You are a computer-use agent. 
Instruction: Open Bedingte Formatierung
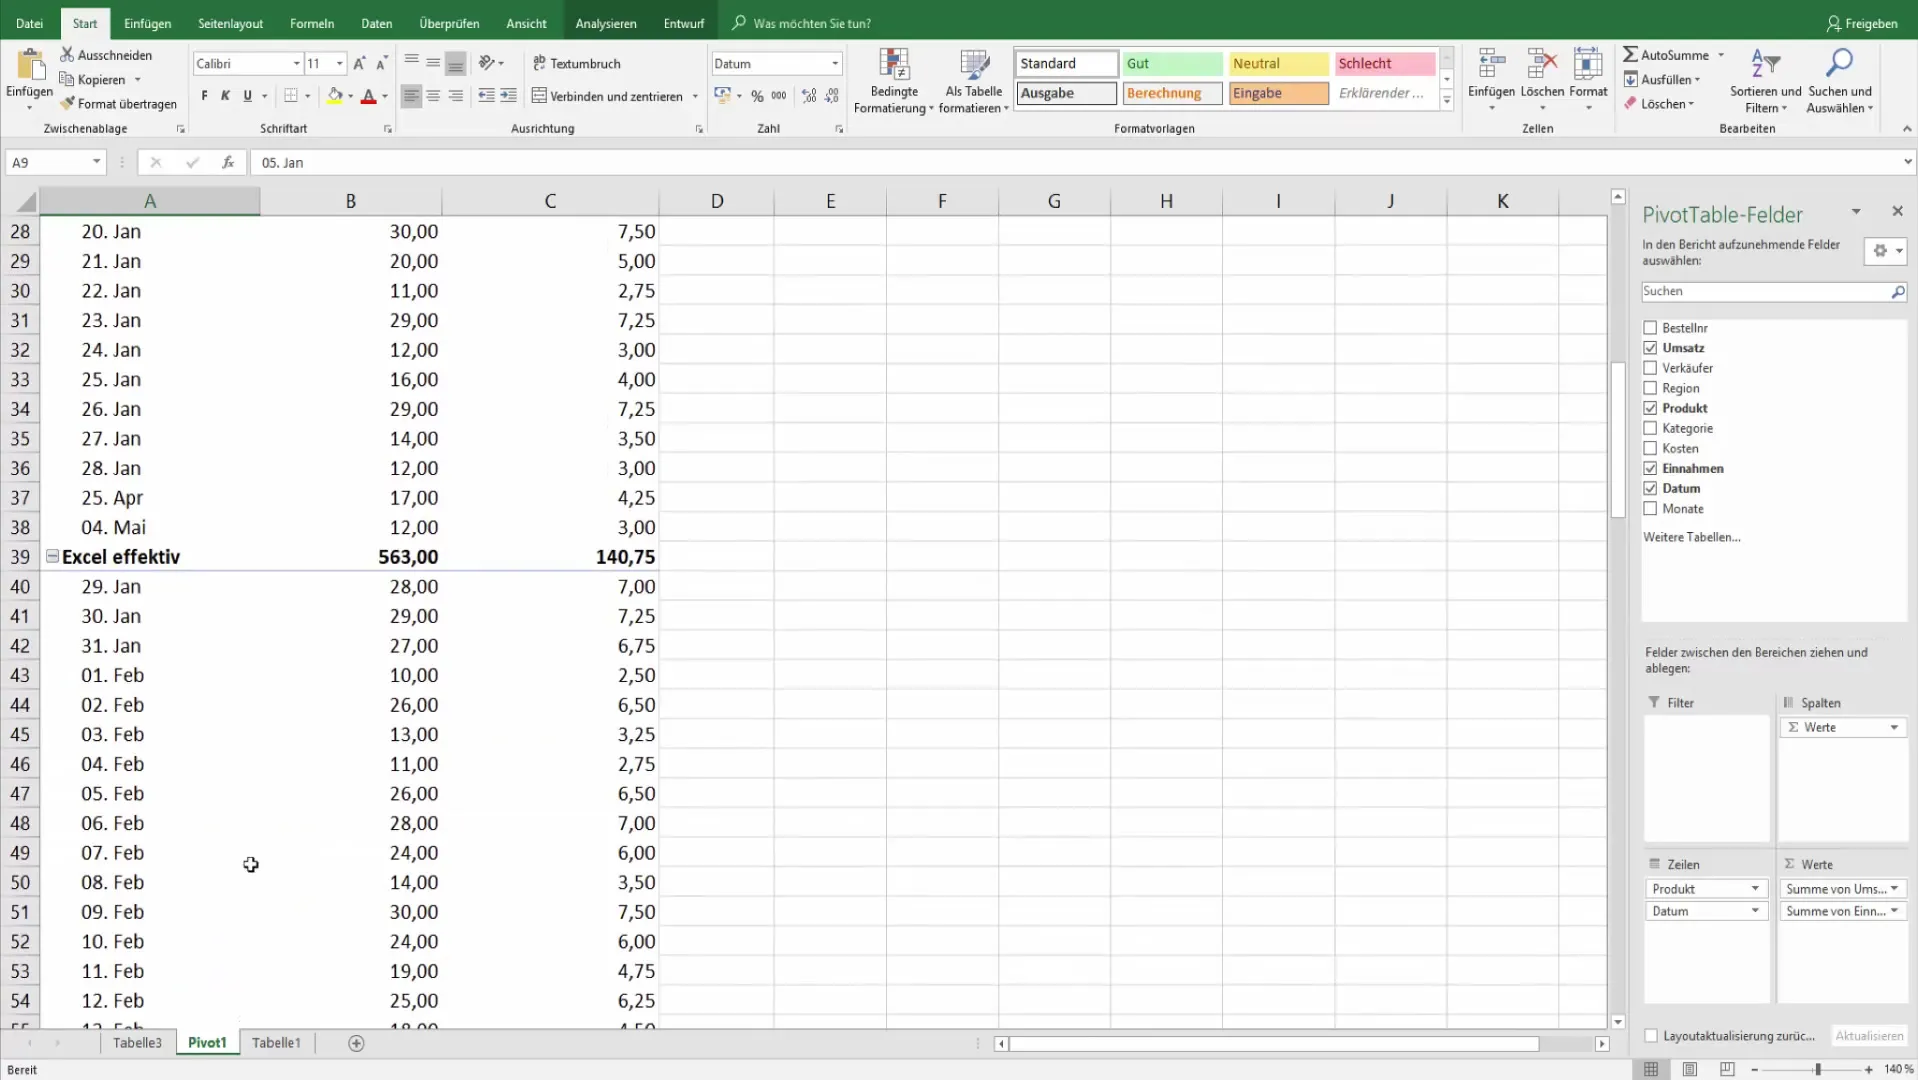pyautogui.click(x=894, y=81)
